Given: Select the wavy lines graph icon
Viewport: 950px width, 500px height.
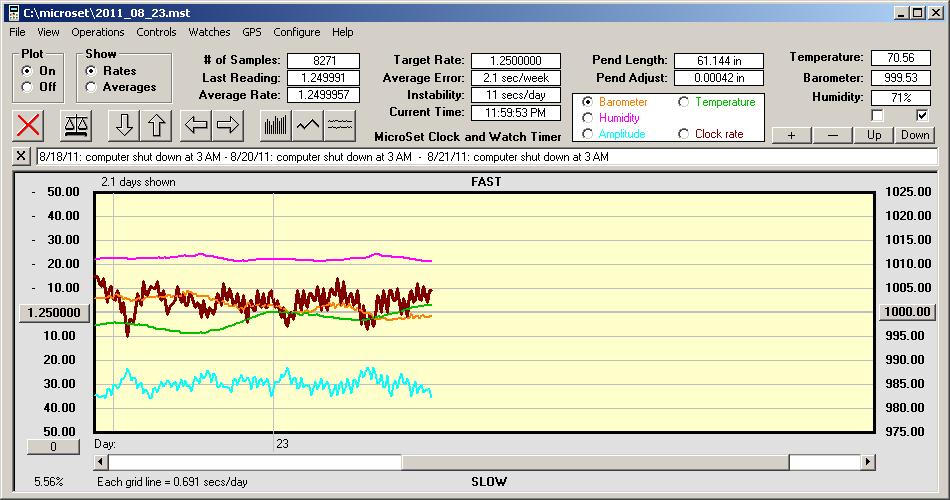Looking at the screenshot, I should pyautogui.click(x=340, y=125).
